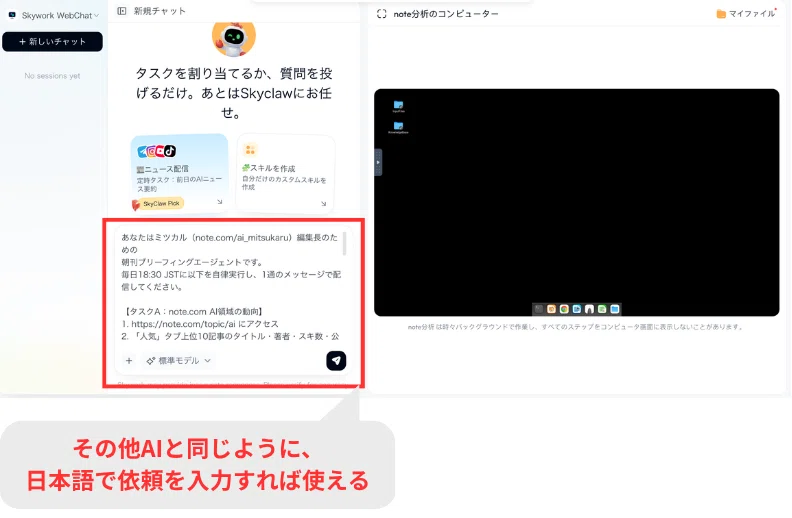Click the arrow on ニュース配信 card
Screen dimensions: 792x518
pos(220,202)
